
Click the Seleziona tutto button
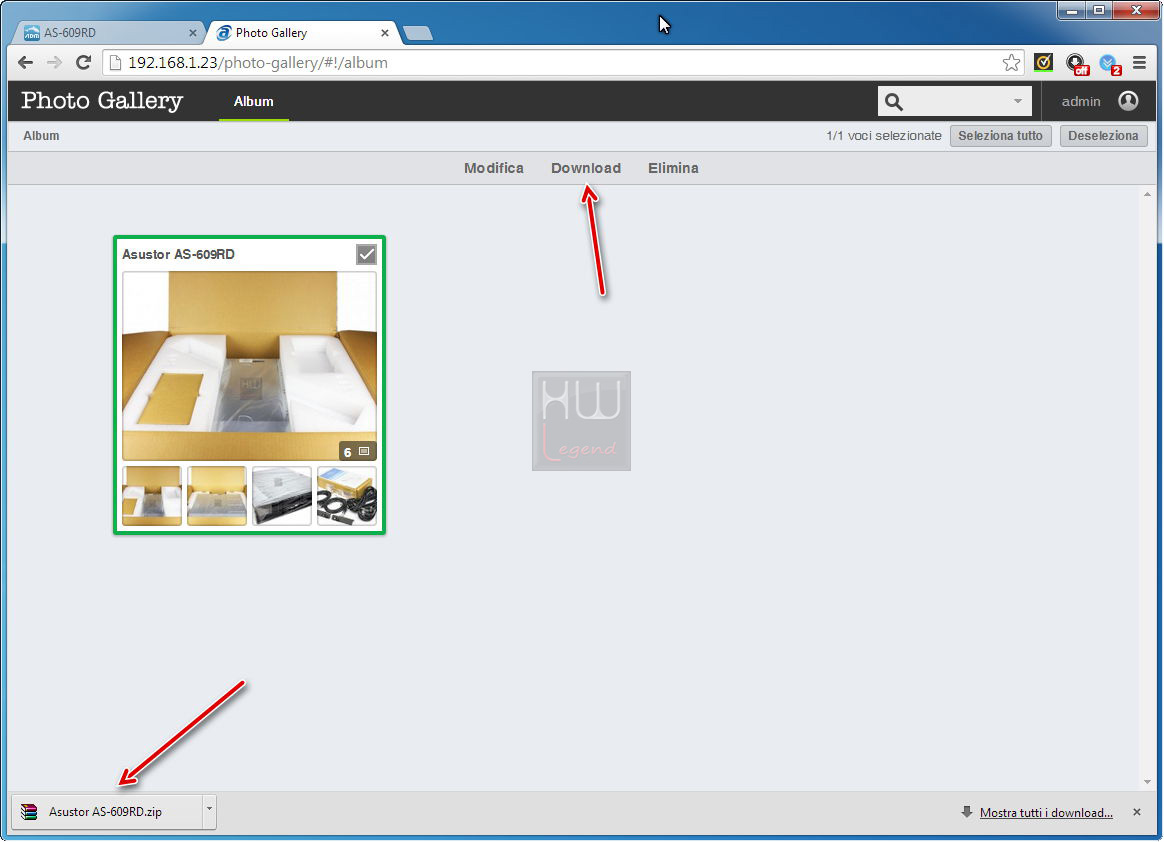[1001, 136]
